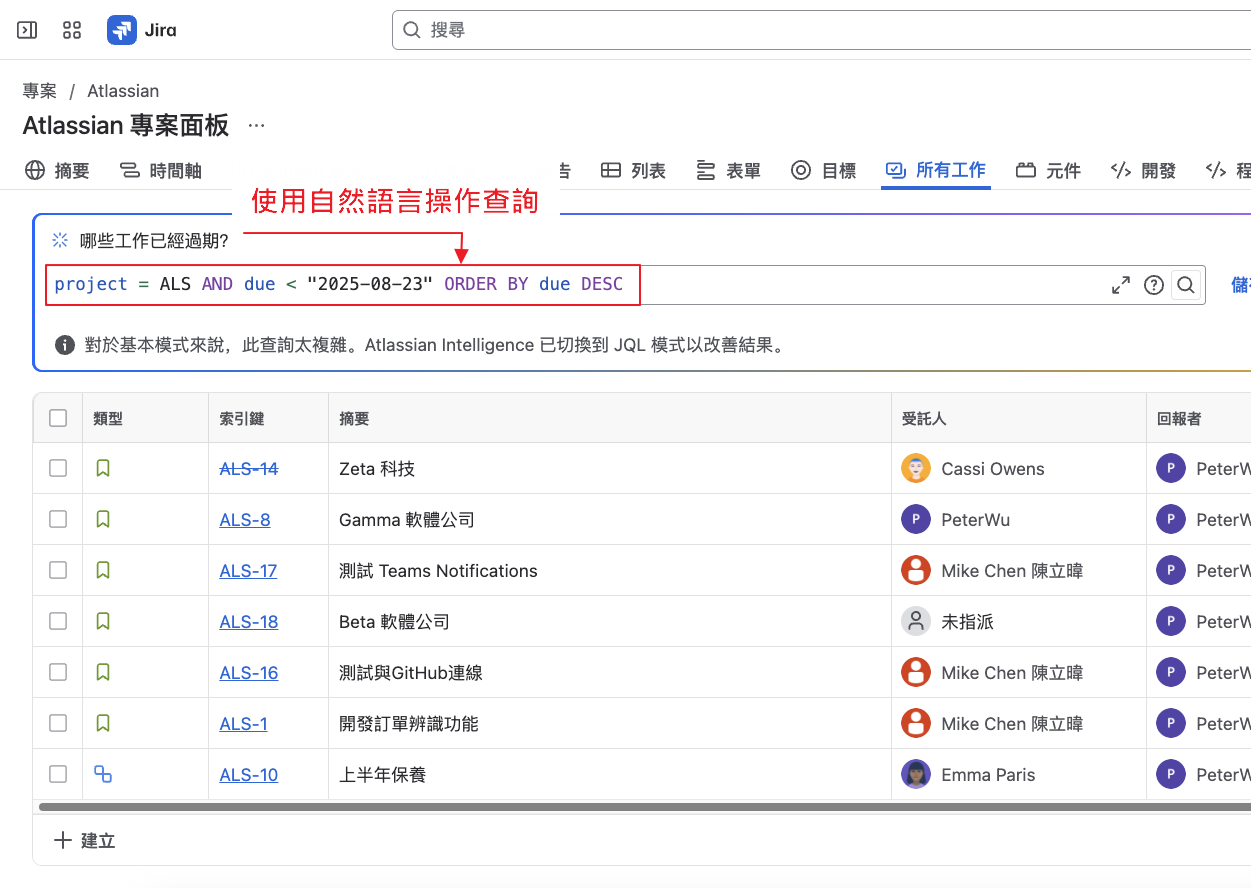Viewport: 1251px width, 888px height.
Task: Open the app switcher grid icon
Action: [x=72, y=30]
